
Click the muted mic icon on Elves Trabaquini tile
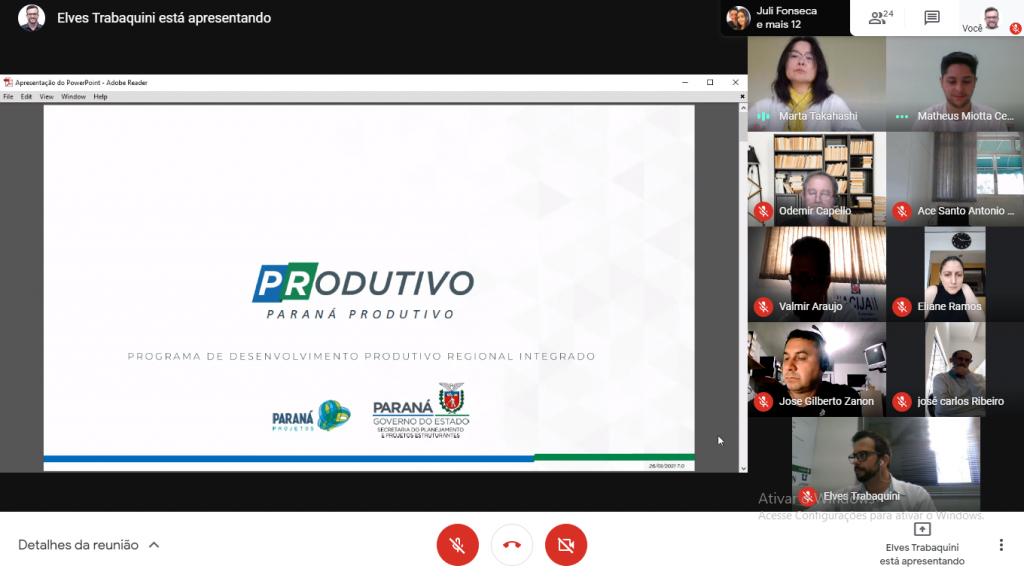point(808,496)
